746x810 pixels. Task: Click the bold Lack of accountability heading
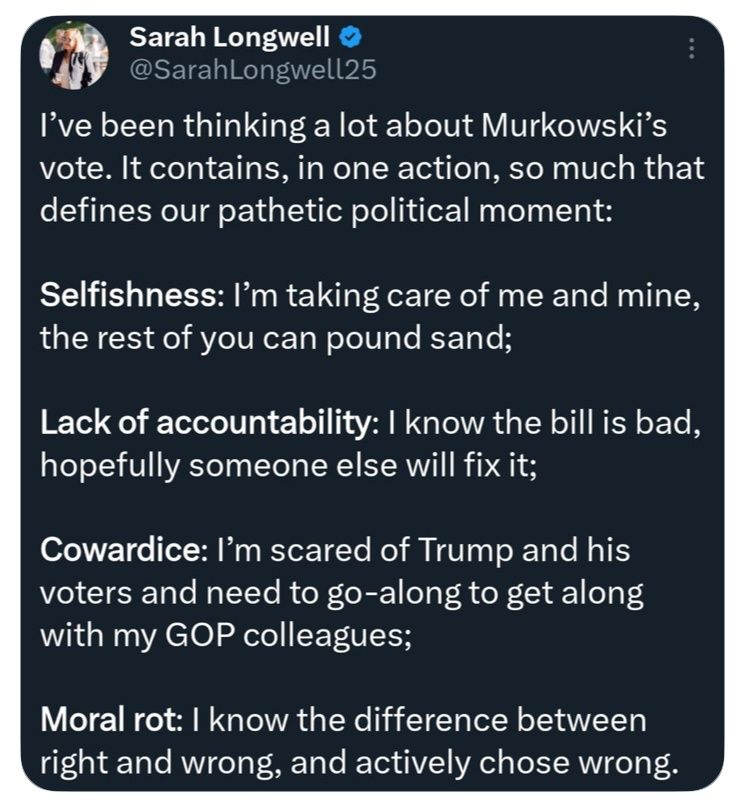pos(203,423)
